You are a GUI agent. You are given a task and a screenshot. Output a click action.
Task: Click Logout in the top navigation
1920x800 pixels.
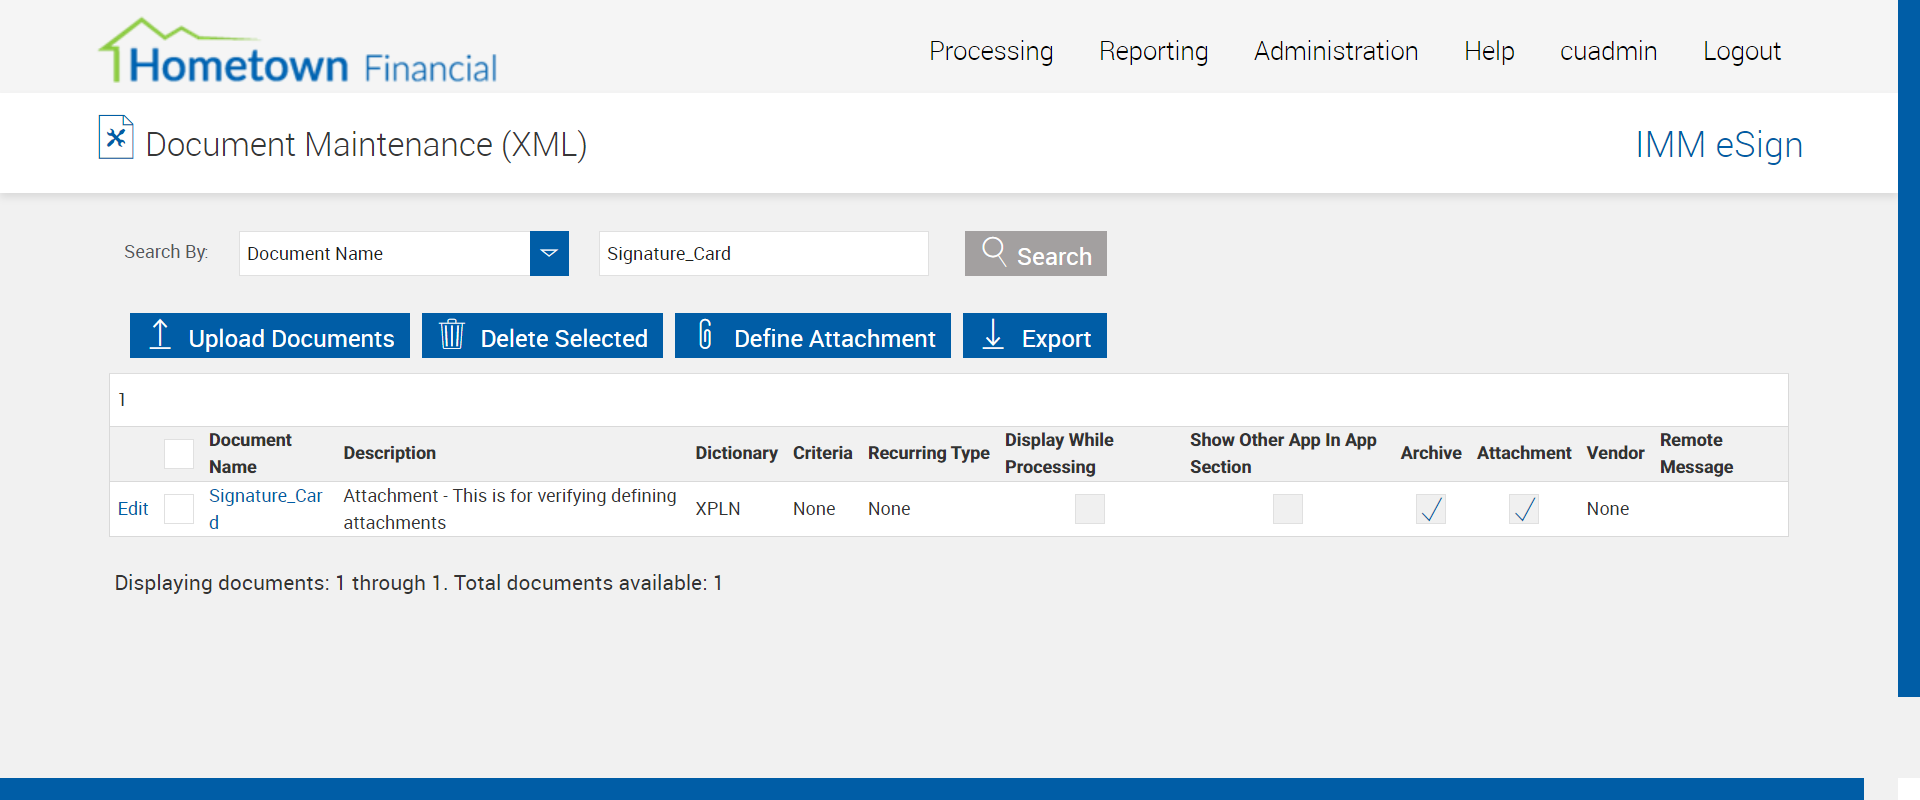(x=1742, y=51)
